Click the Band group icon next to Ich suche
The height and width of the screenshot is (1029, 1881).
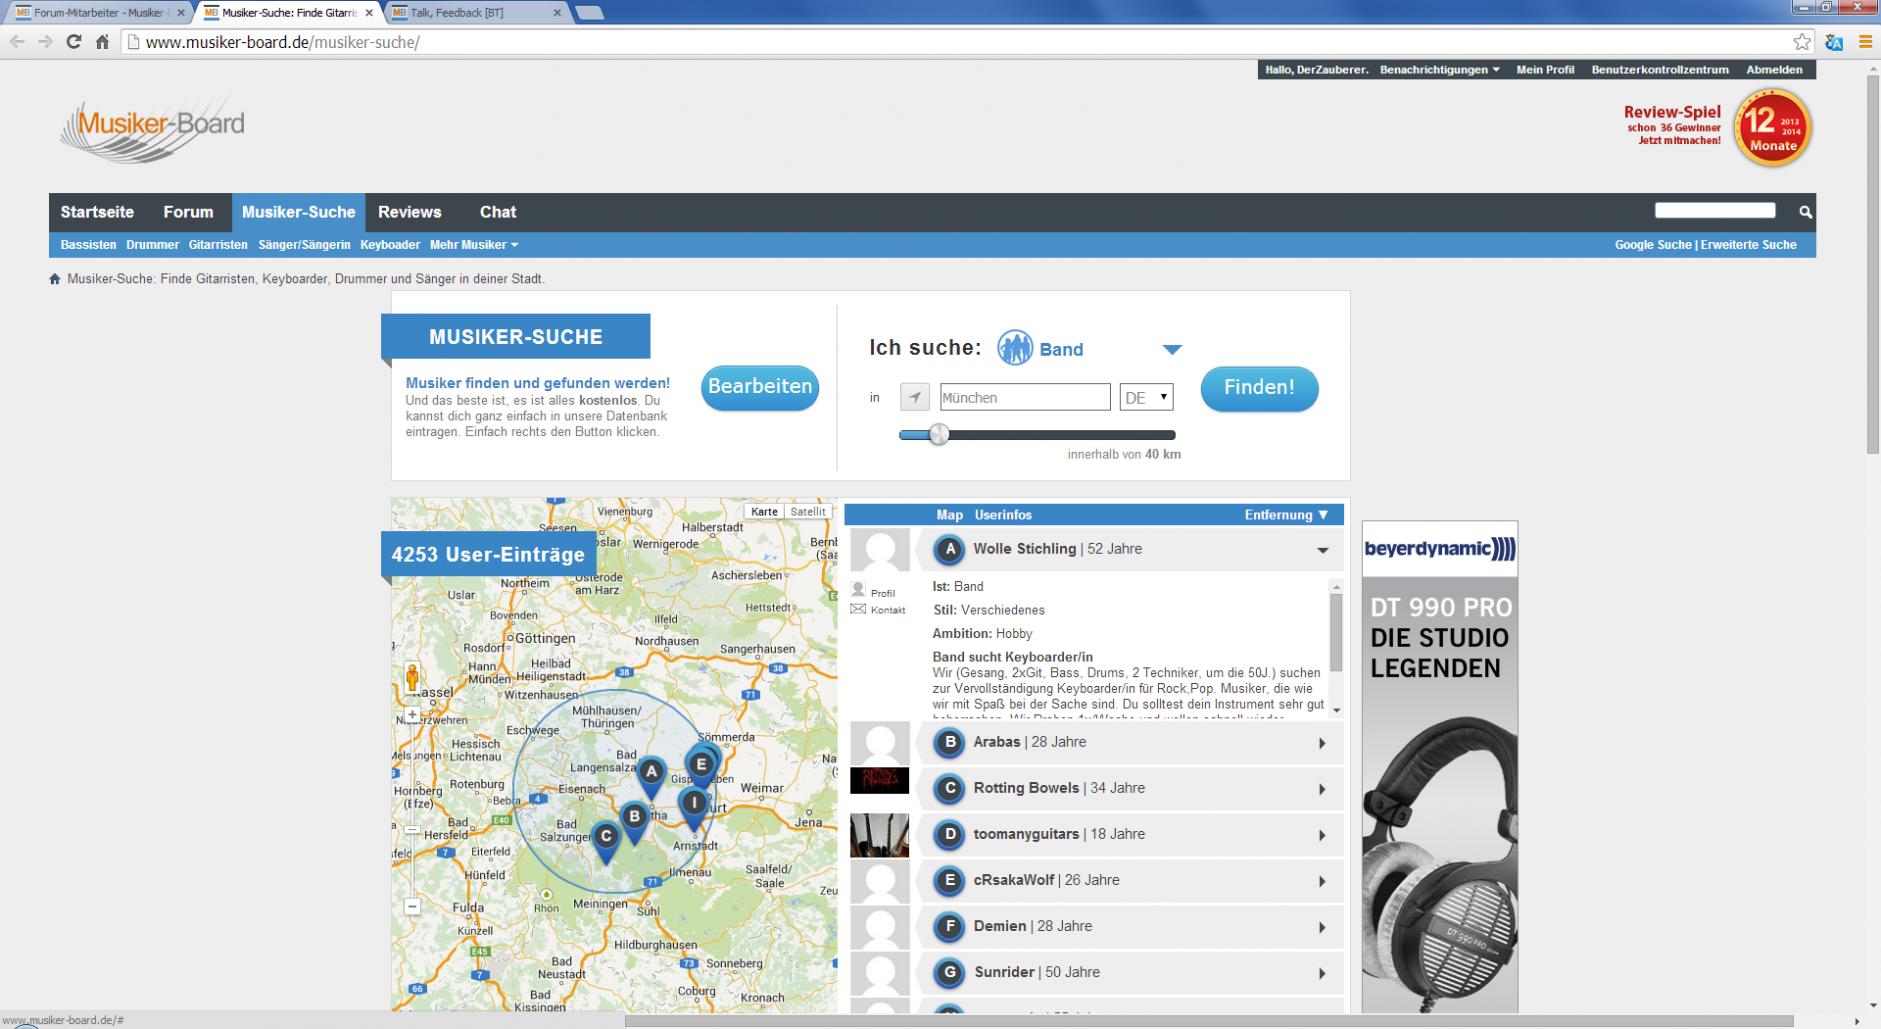tap(1015, 348)
